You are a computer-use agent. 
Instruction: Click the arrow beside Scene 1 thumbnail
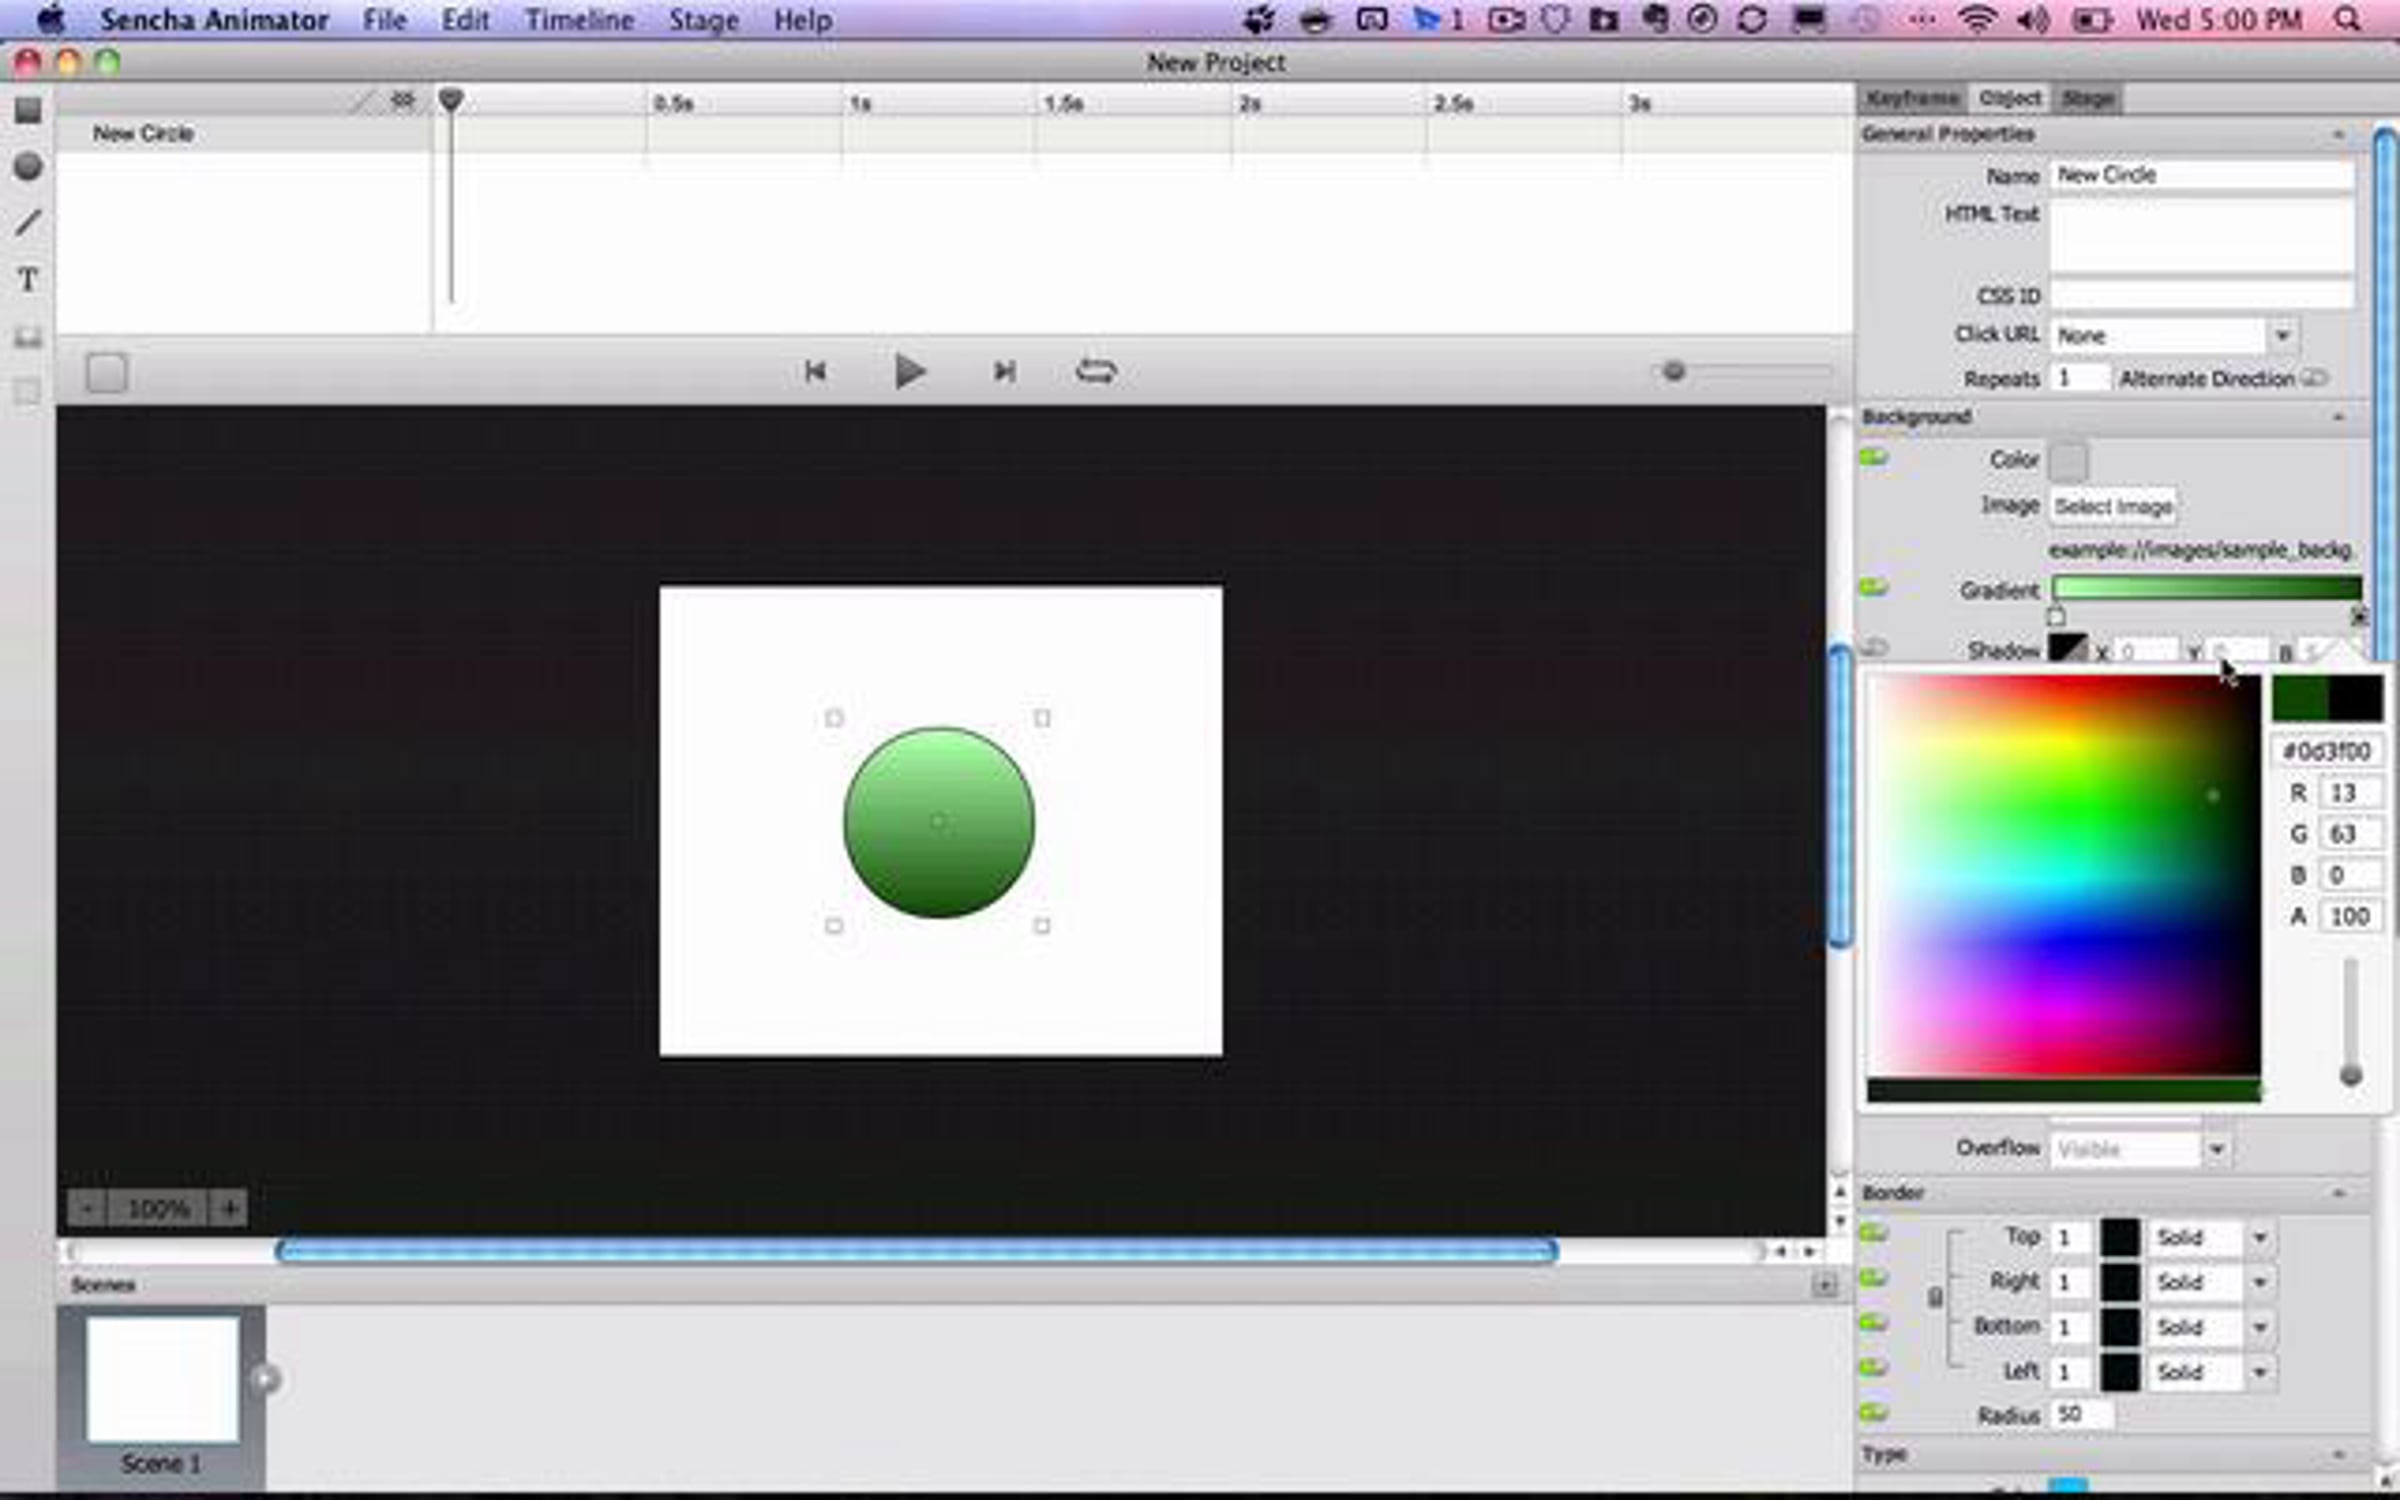[265, 1379]
